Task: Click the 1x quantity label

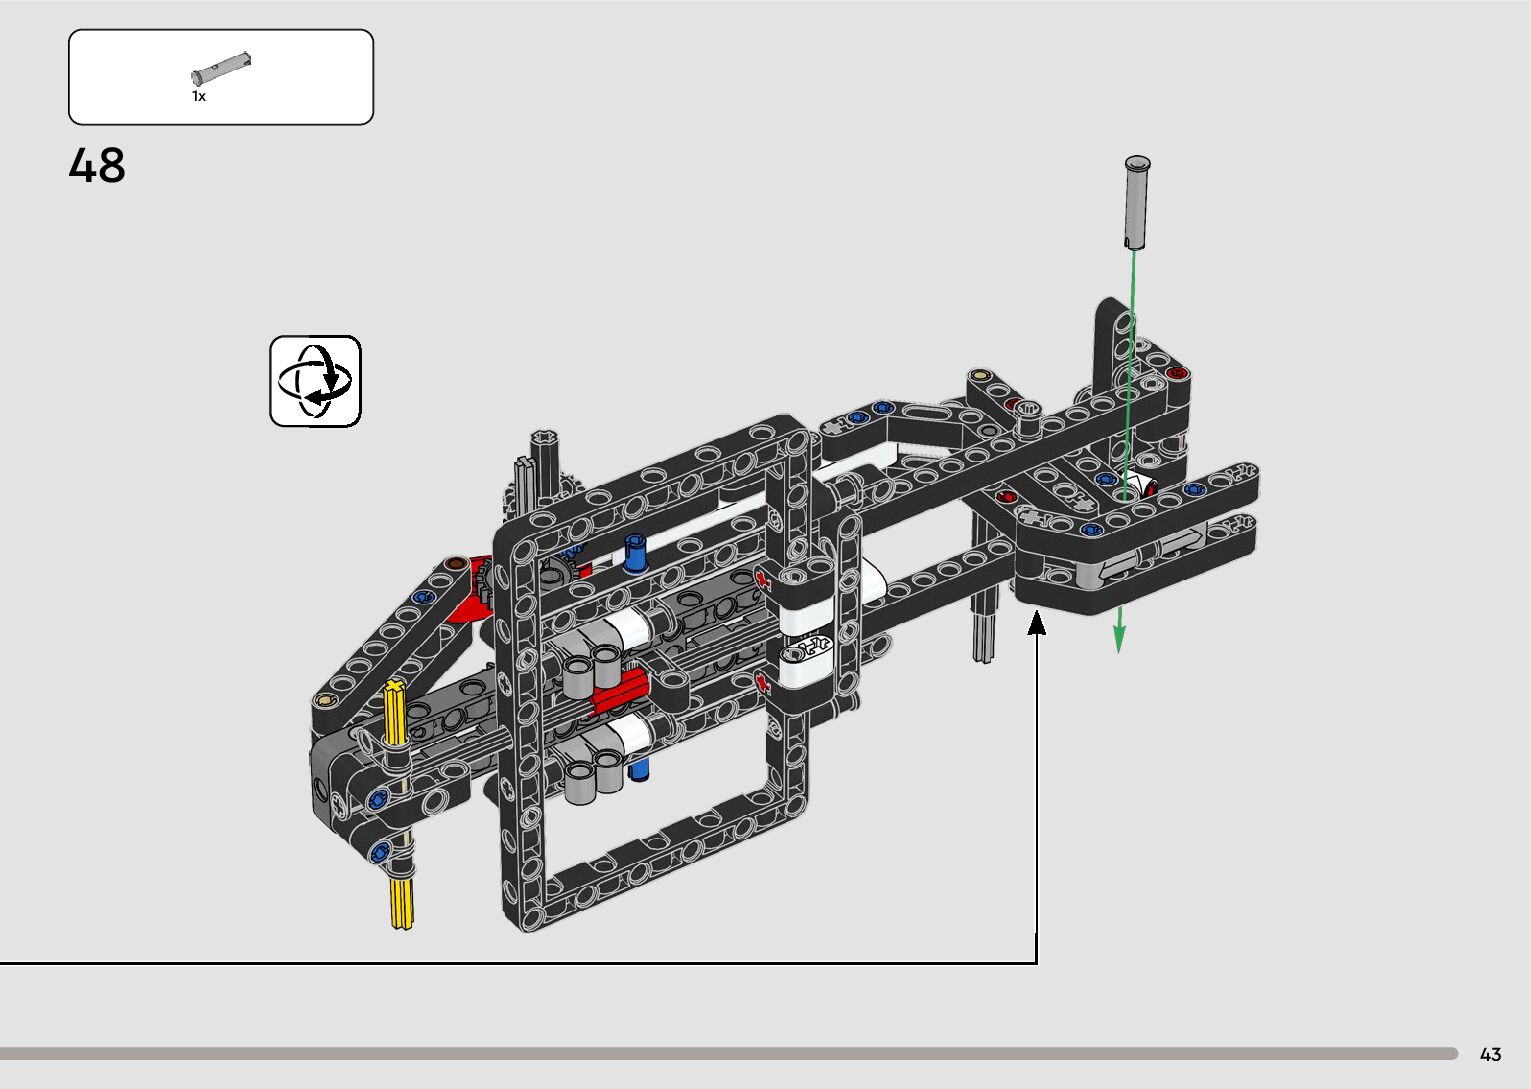Action: tap(199, 97)
